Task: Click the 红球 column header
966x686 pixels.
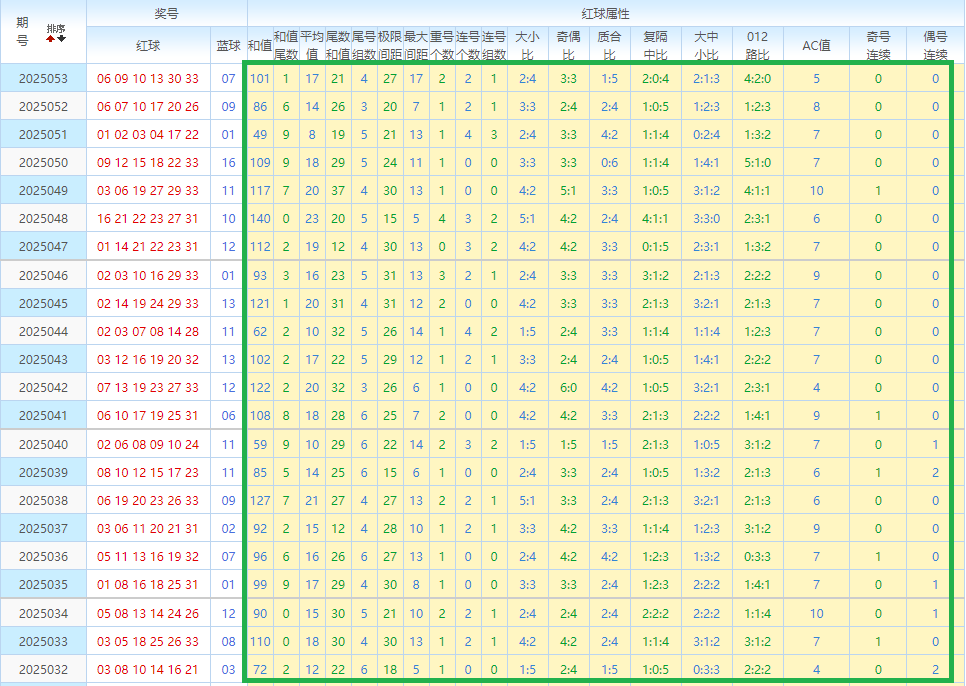Action: click(148, 45)
